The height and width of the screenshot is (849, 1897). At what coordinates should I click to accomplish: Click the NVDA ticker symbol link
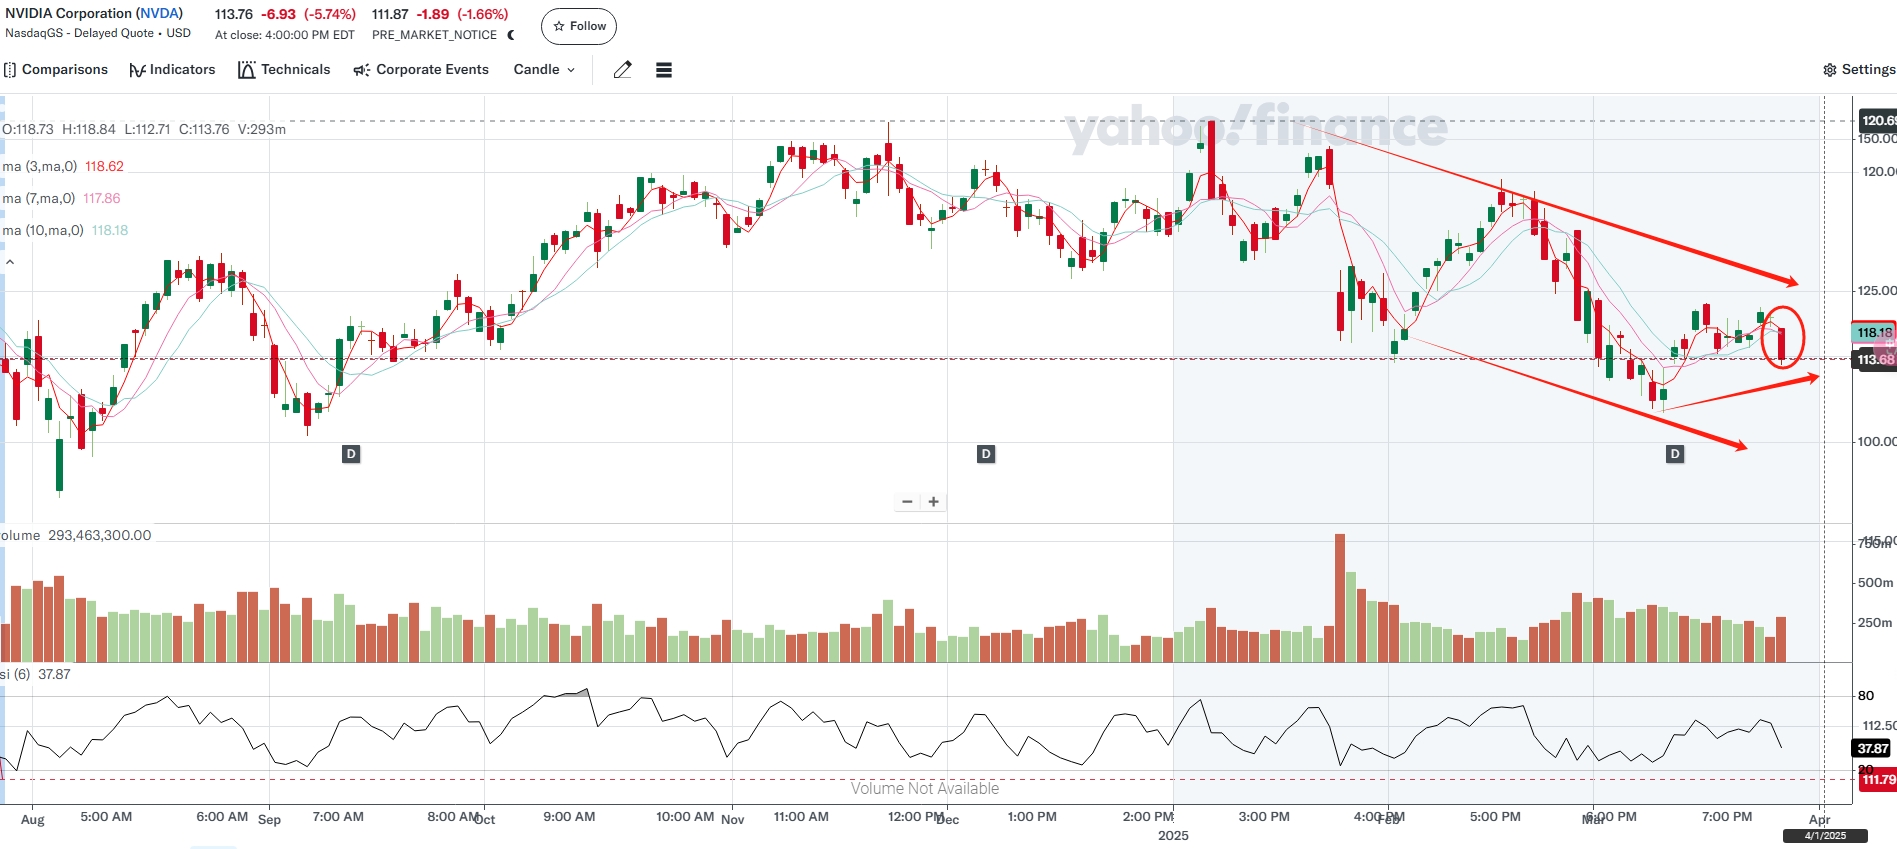point(159,14)
